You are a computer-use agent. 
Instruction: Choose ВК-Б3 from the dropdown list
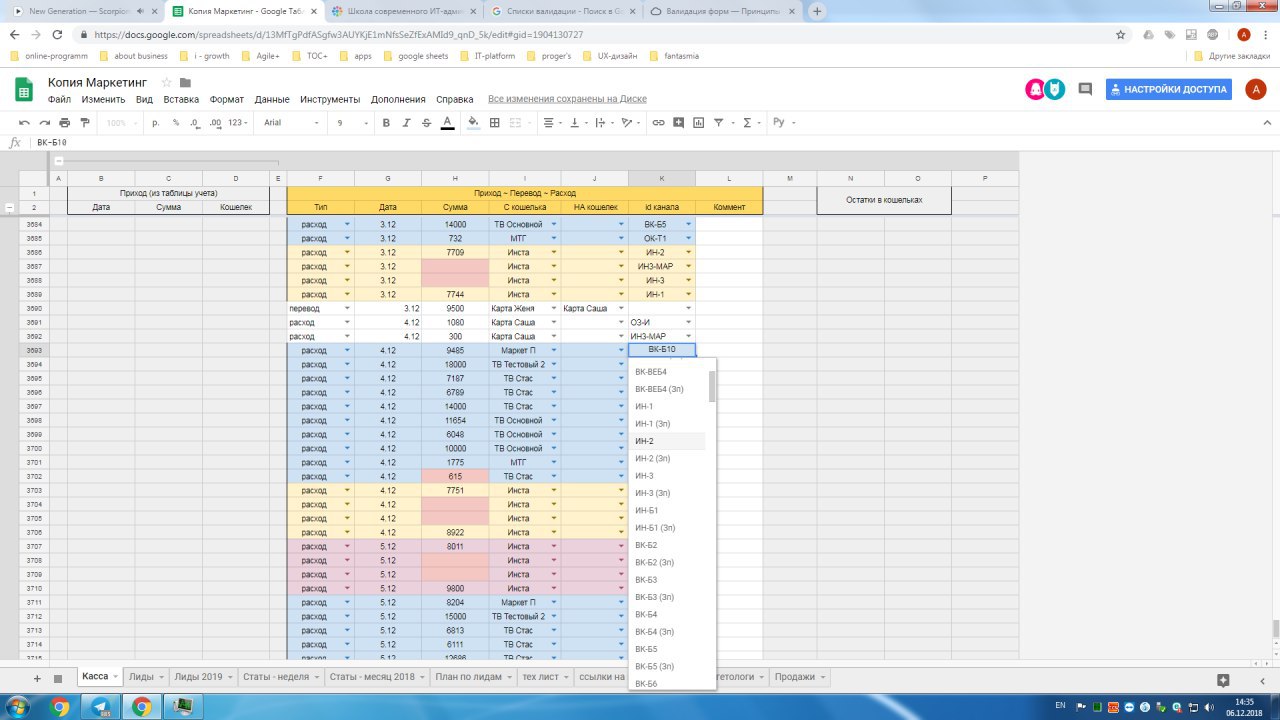click(668, 580)
